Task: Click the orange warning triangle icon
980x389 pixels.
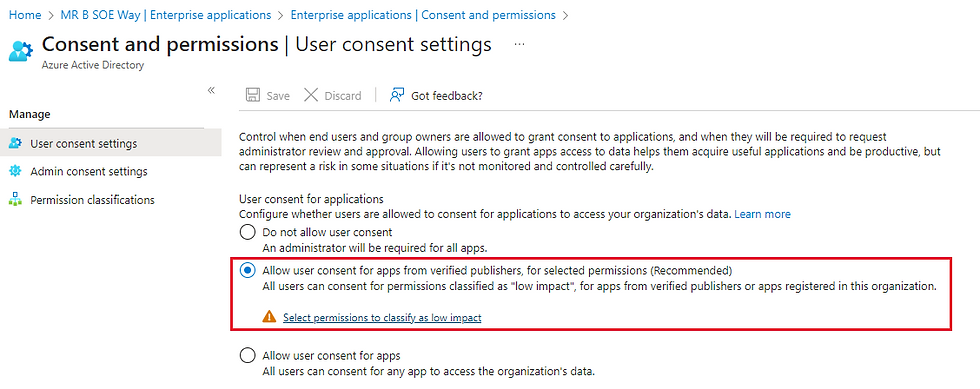Action: 269,317
